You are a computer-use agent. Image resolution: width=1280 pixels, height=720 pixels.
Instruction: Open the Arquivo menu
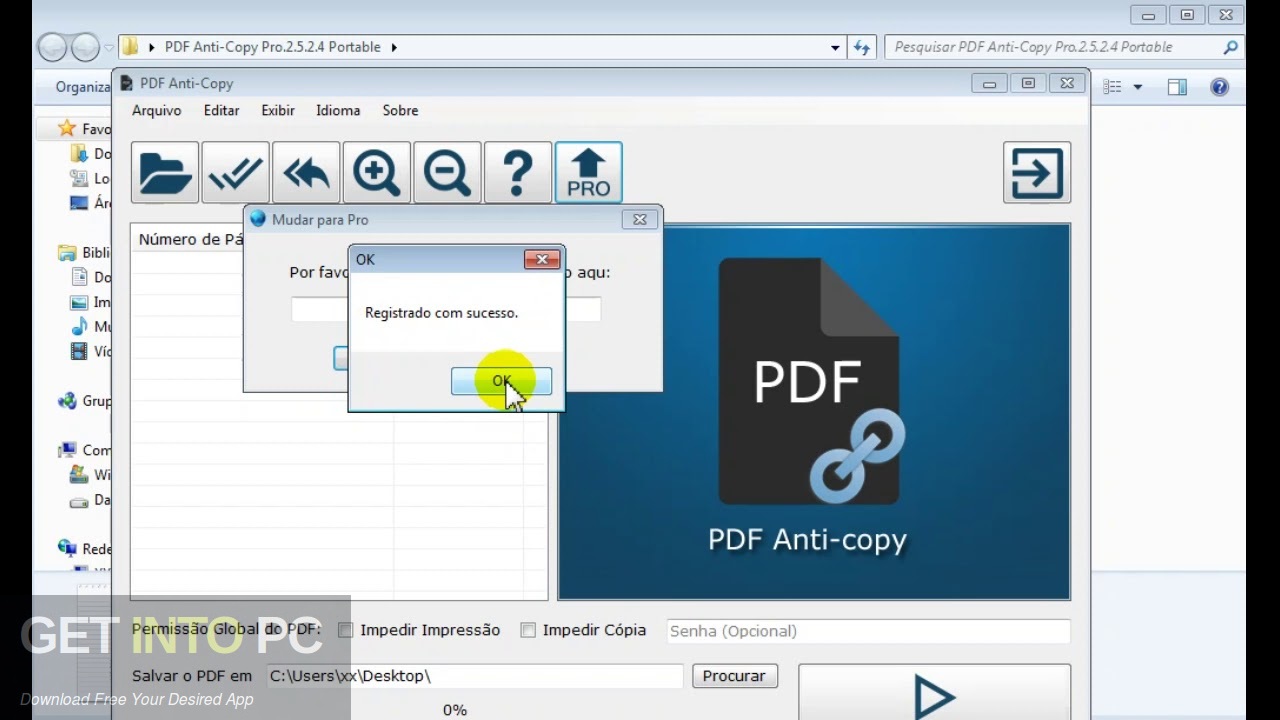click(x=157, y=110)
